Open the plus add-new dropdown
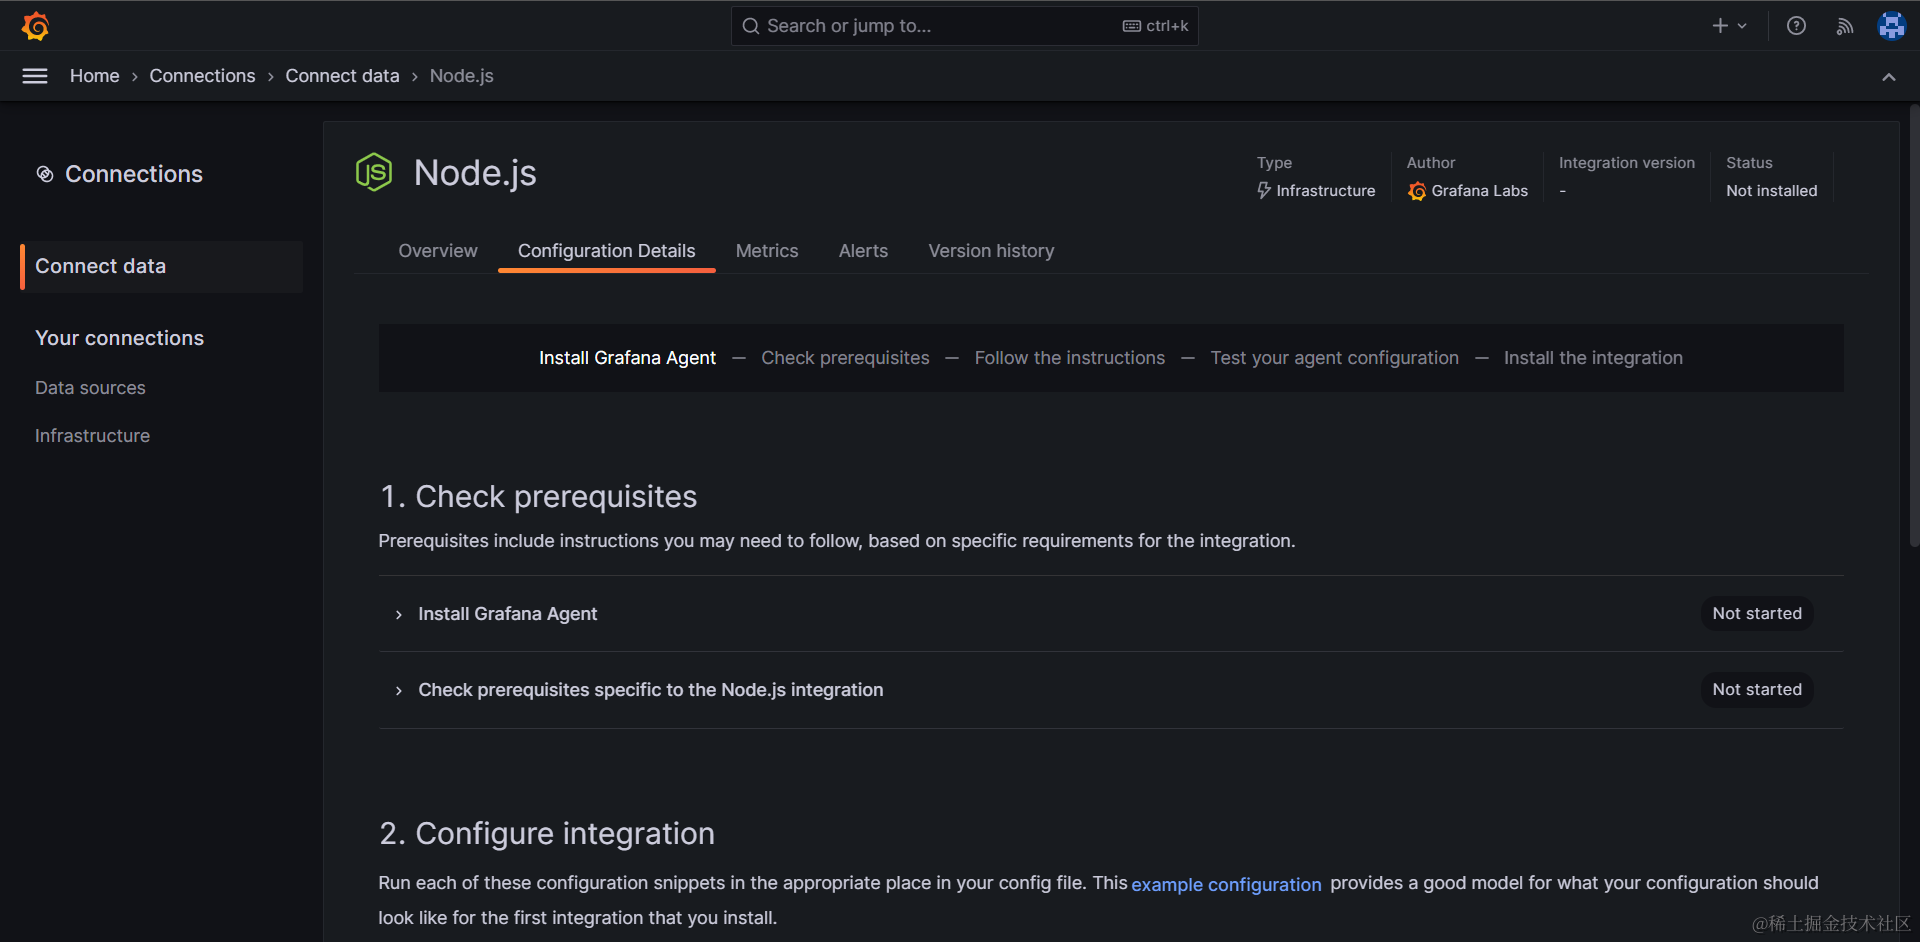The height and width of the screenshot is (942, 1920). (x=1728, y=26)
